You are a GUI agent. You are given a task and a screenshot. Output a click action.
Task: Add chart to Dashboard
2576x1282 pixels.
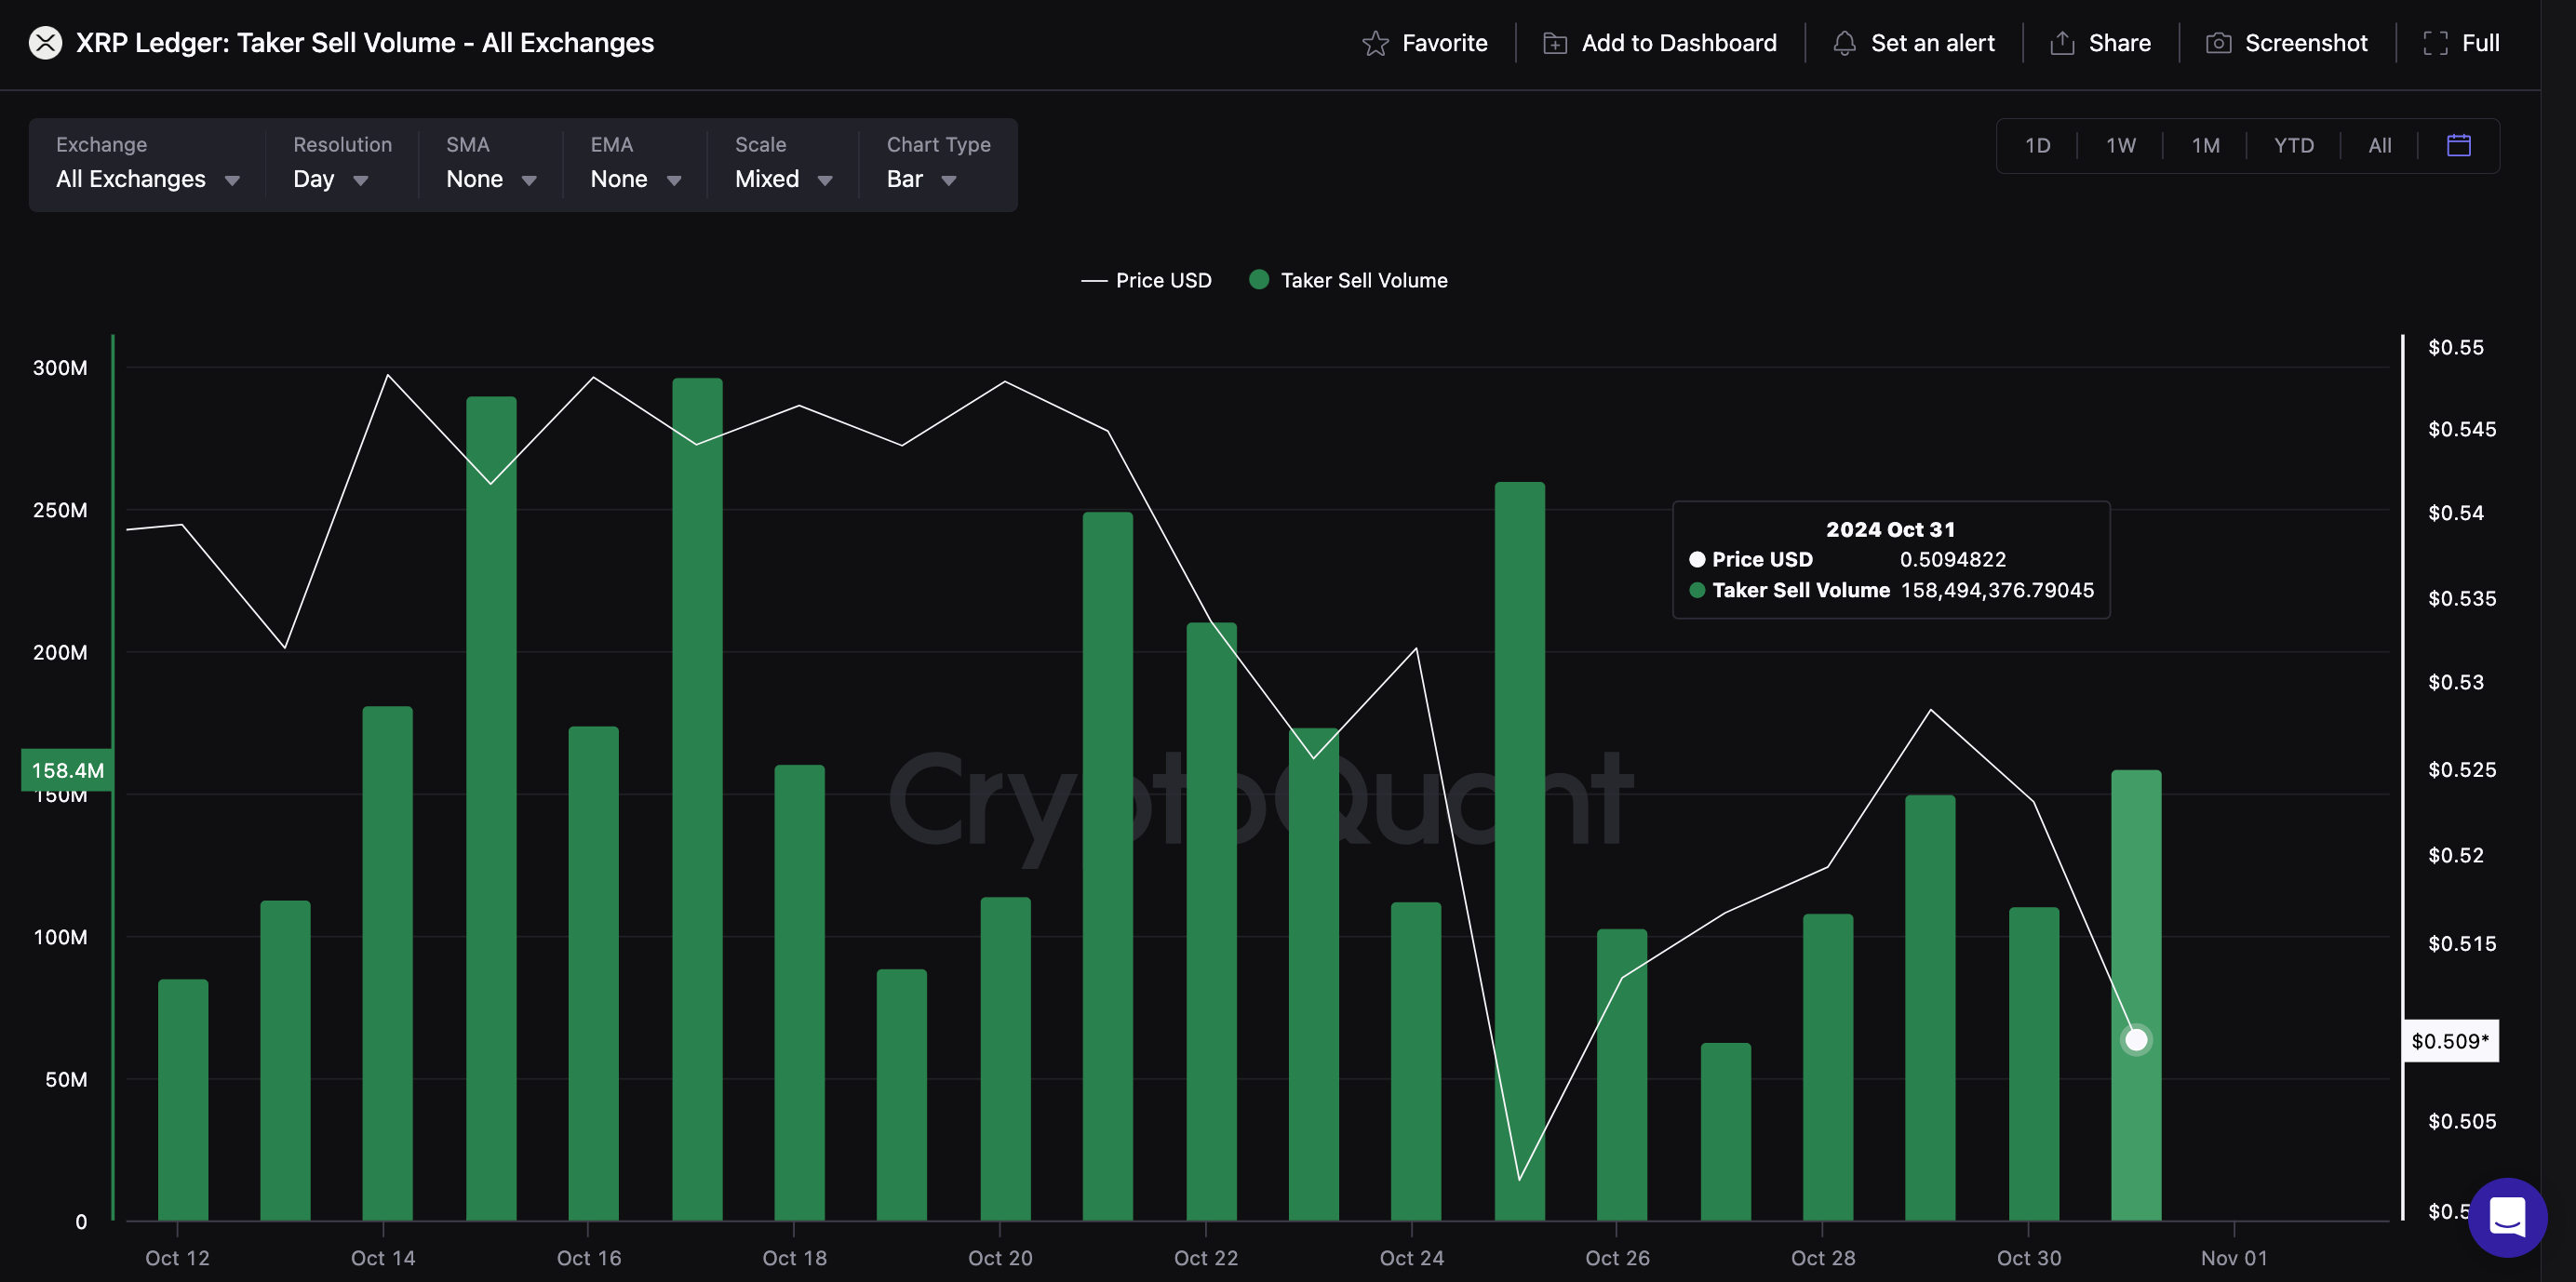(x=1660, y=43)
